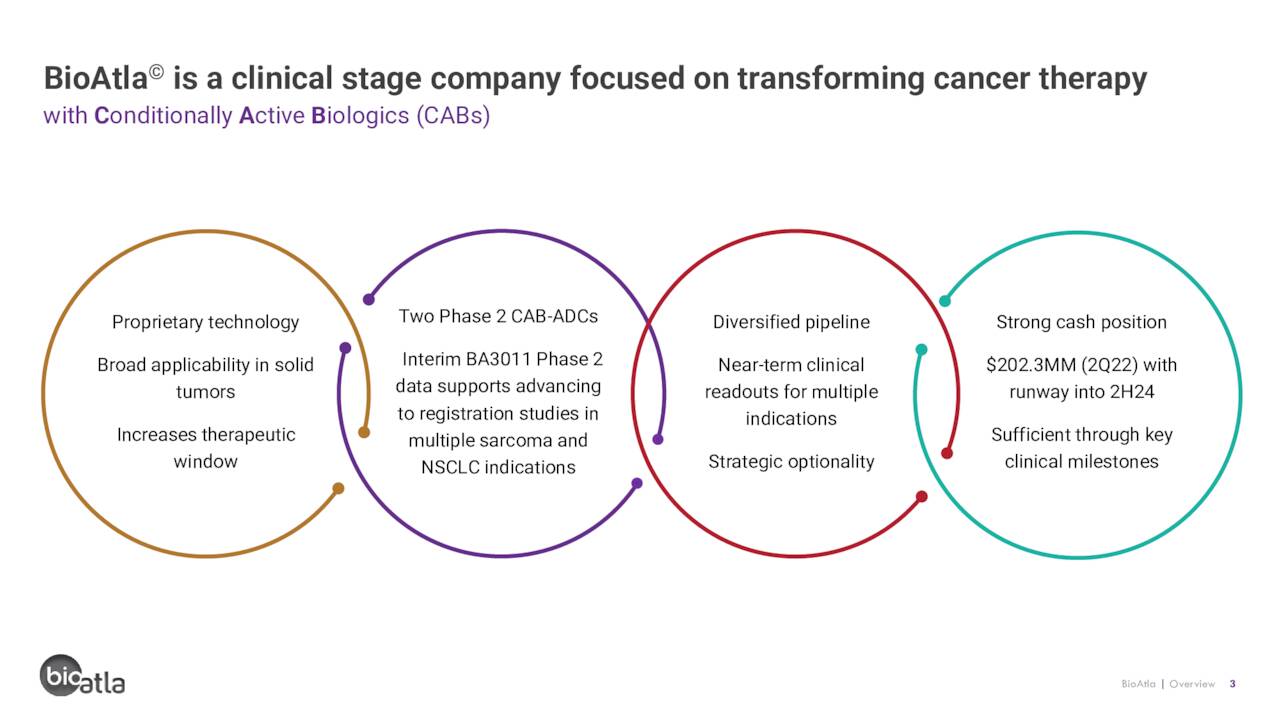Click the gold circle's lower end dot

coord(338,489)
